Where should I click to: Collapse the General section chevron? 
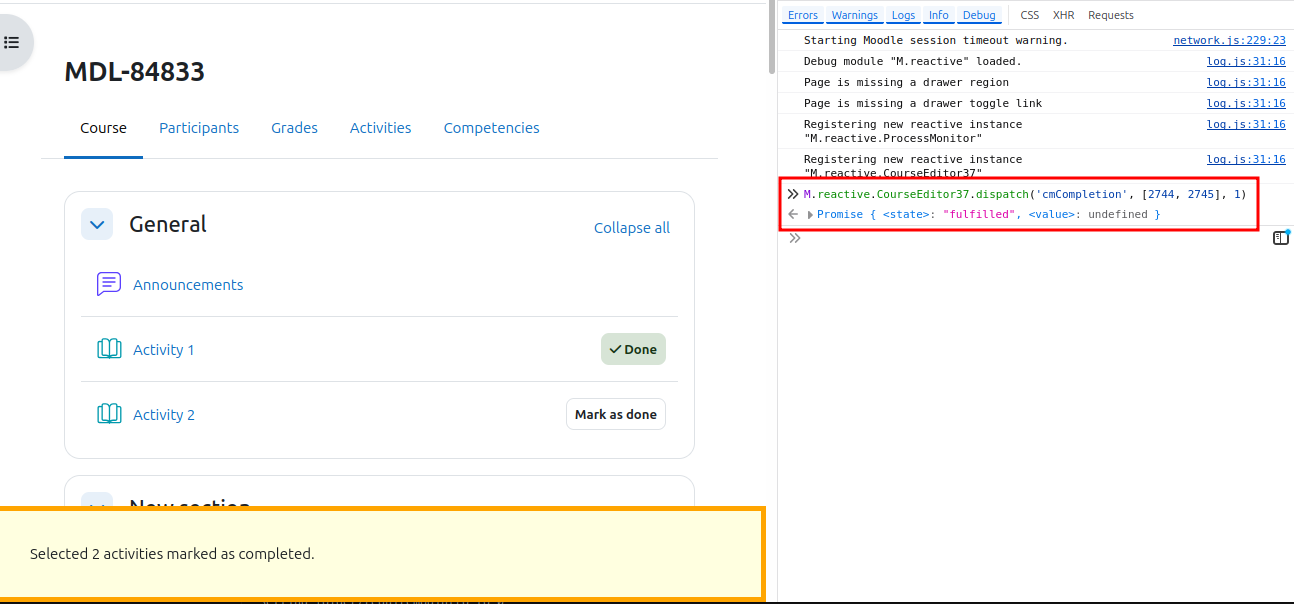pyautogui.click(x=97, y=224)
